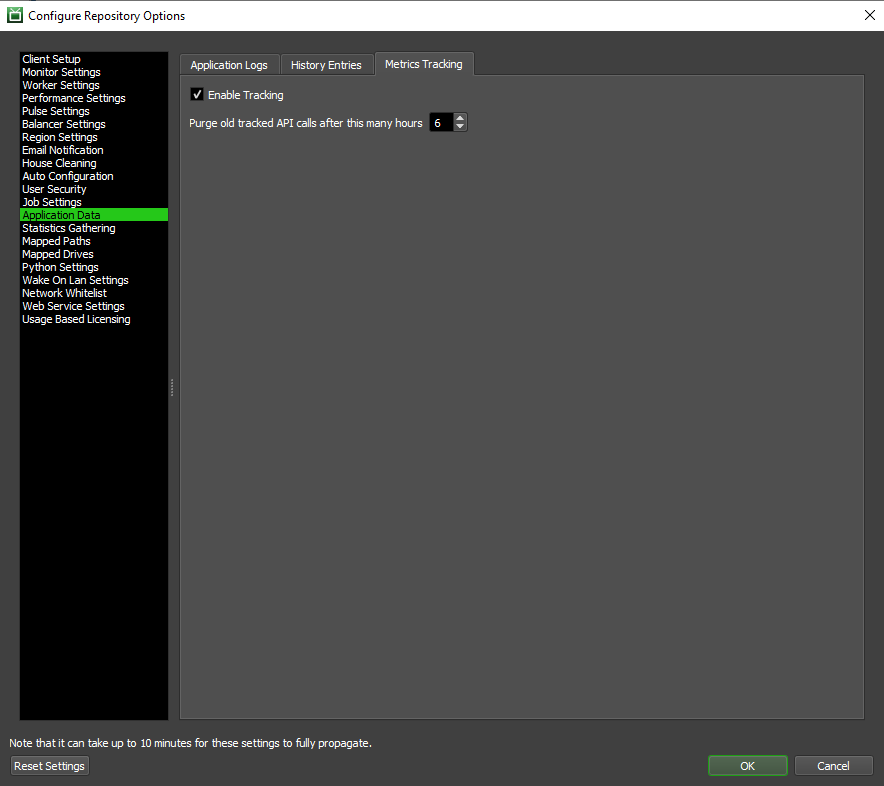884x786 pixels.
Task: Click the 10 minutes propagation note text
Action: pyautogui.click(x=191, y=743)
